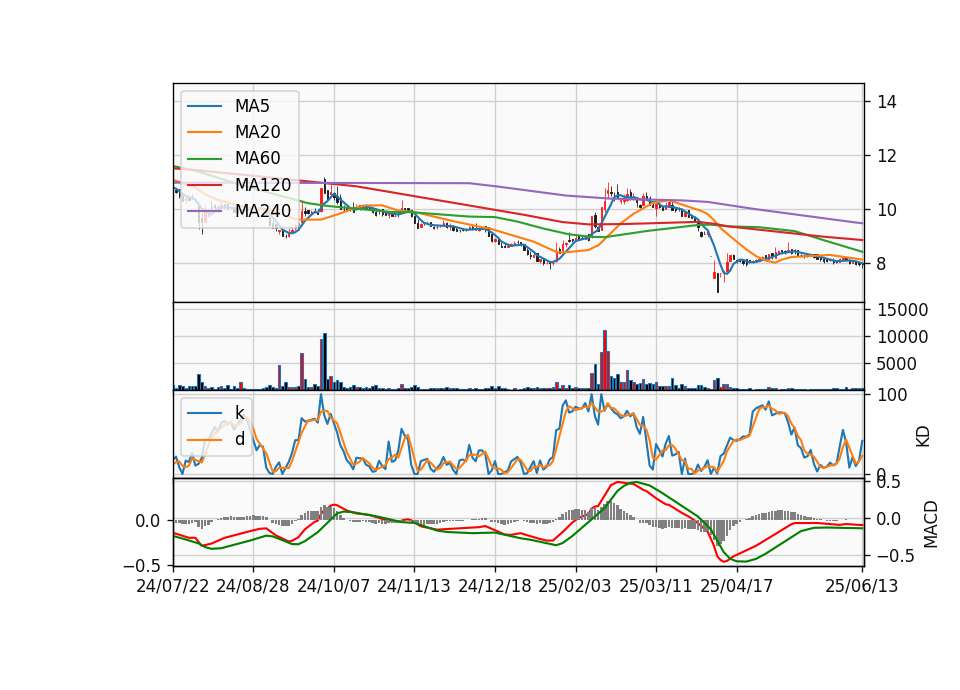Click the blue MA5 legend line sample

(x=204, y=106)
